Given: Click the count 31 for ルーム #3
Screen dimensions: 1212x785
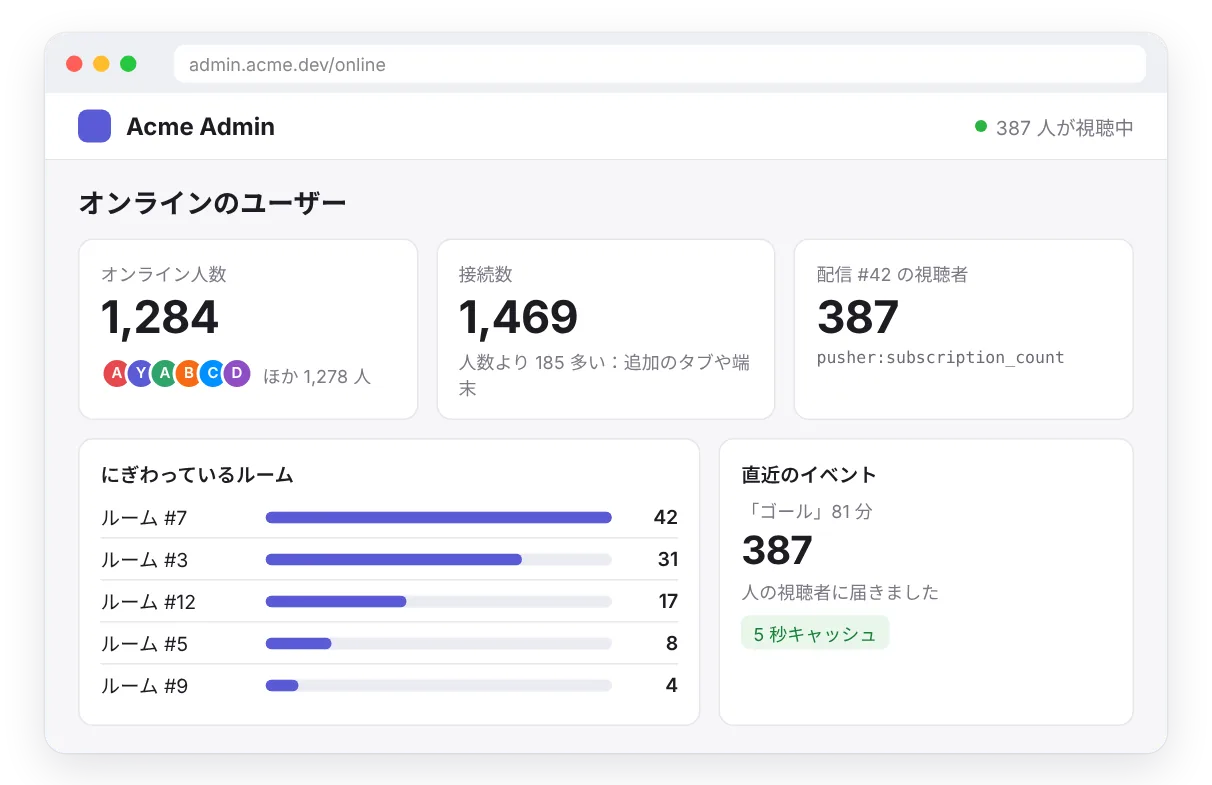Looking at the screenshot, I should (668, 560).
